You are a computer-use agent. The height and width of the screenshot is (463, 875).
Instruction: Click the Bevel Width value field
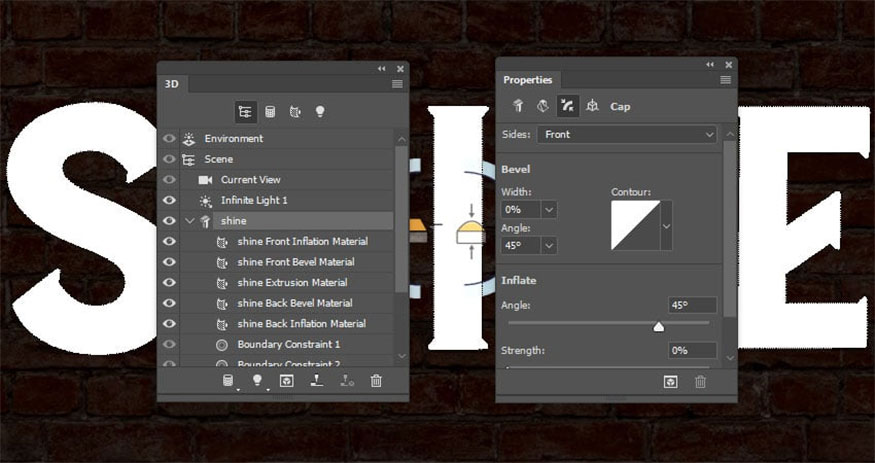[521, 210]
